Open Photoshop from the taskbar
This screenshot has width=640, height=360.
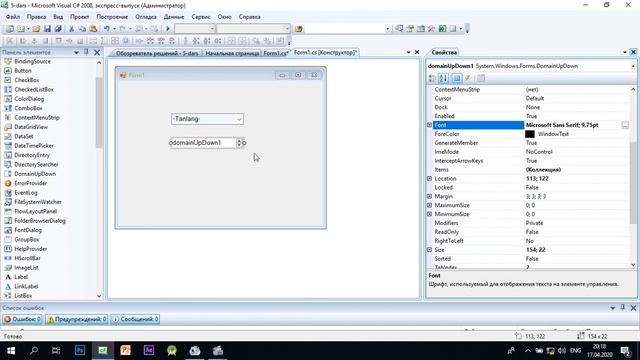[x=80, y=350]
